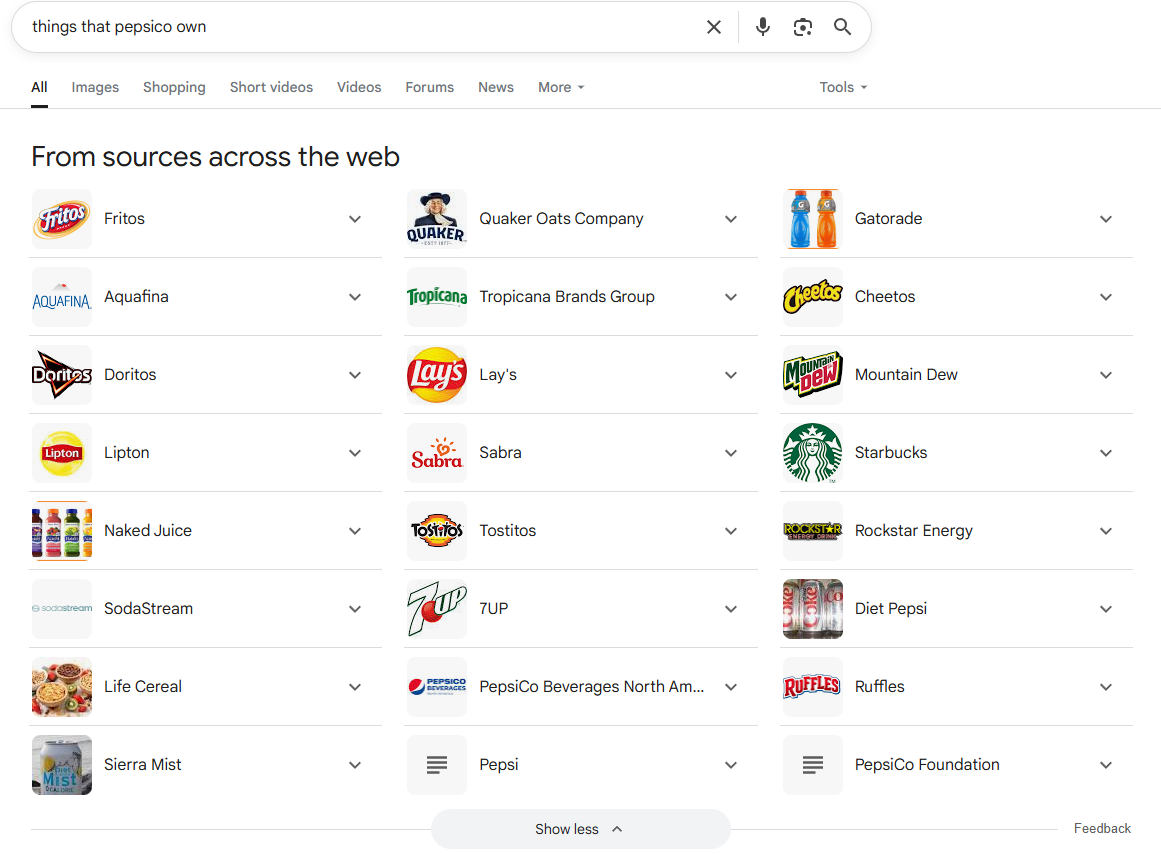Click the Aquafina logo thumbnail
The width and height of the screenshot is (1161, 854).
62,297
